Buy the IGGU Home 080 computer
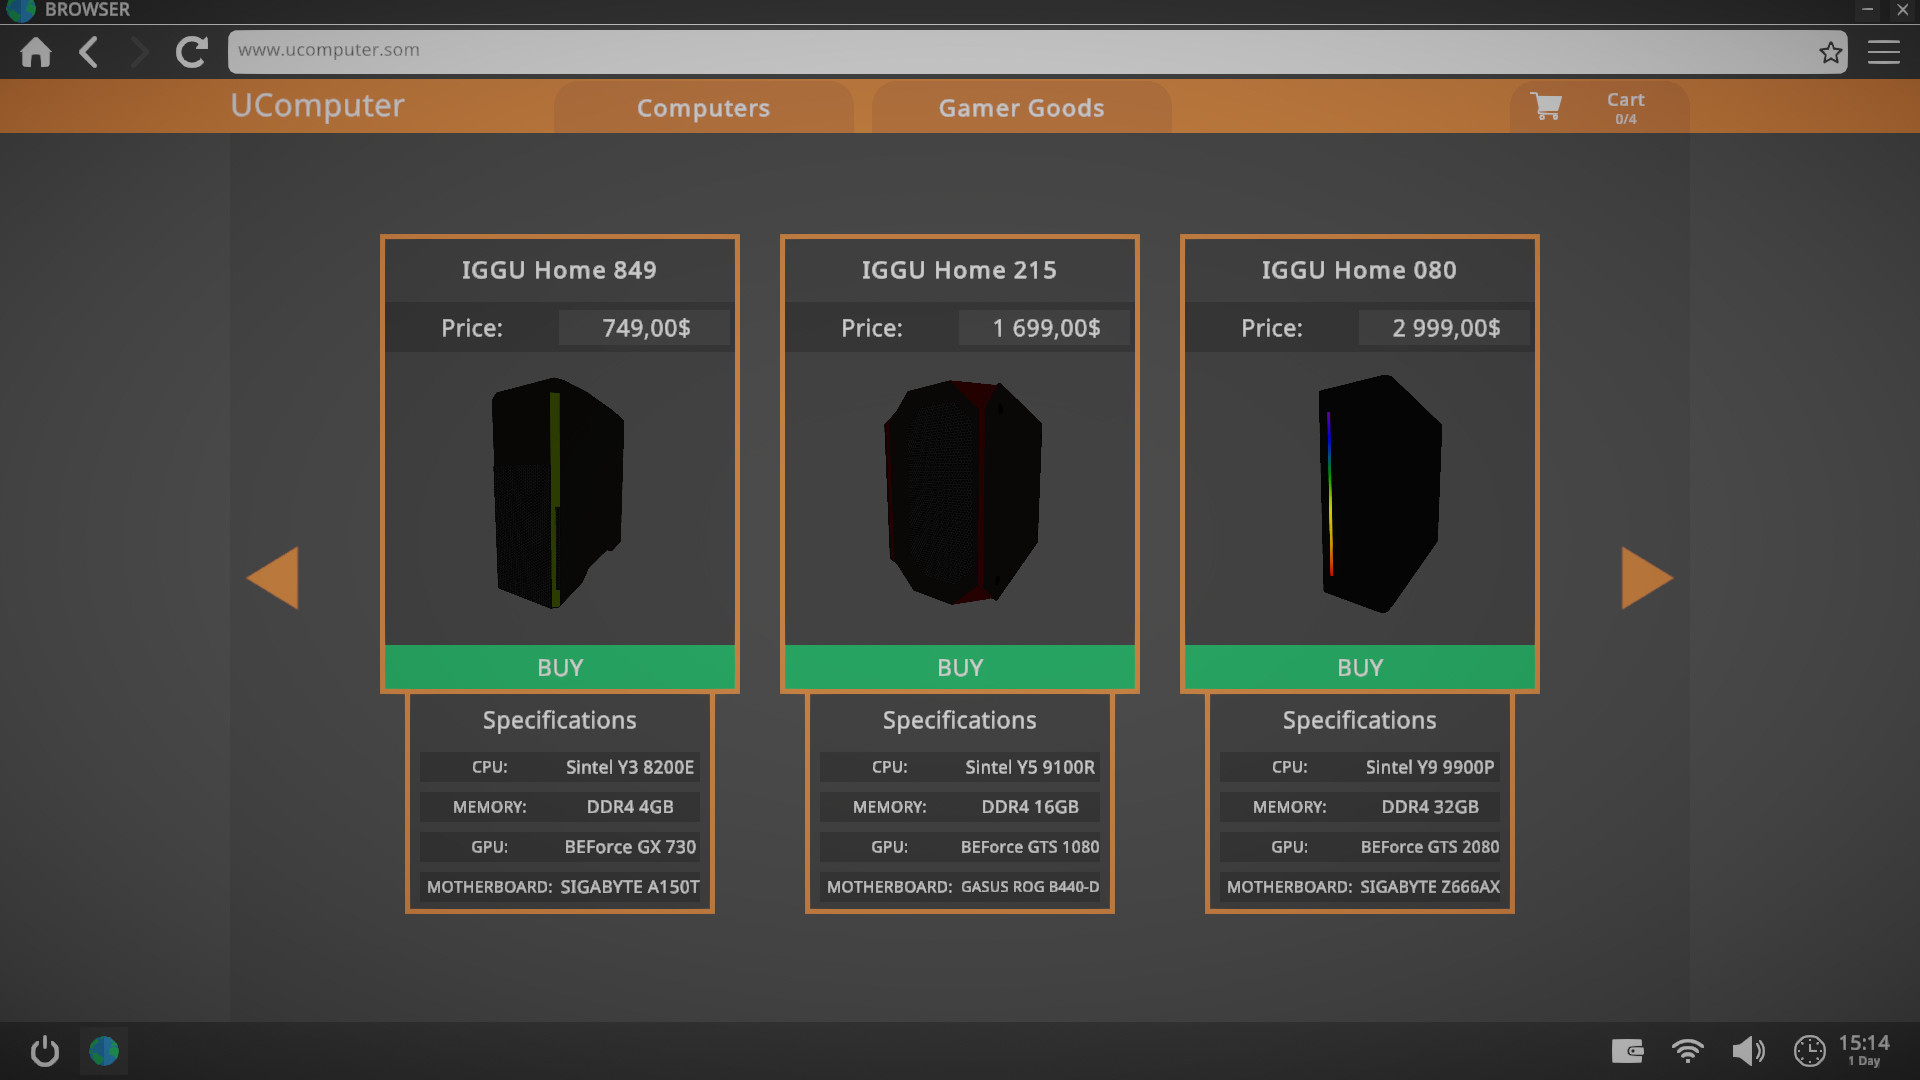 tap(1359, 667)
